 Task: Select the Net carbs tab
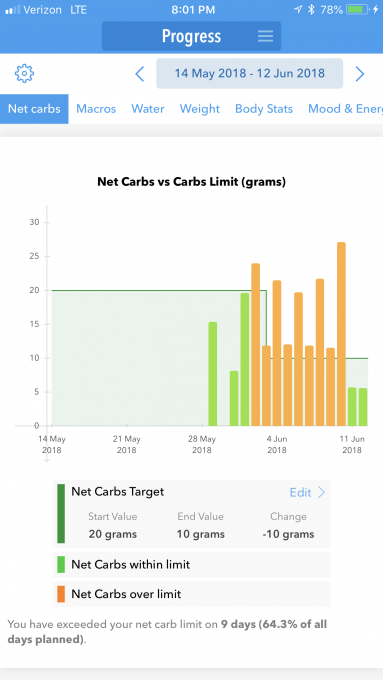pos(34,109)
